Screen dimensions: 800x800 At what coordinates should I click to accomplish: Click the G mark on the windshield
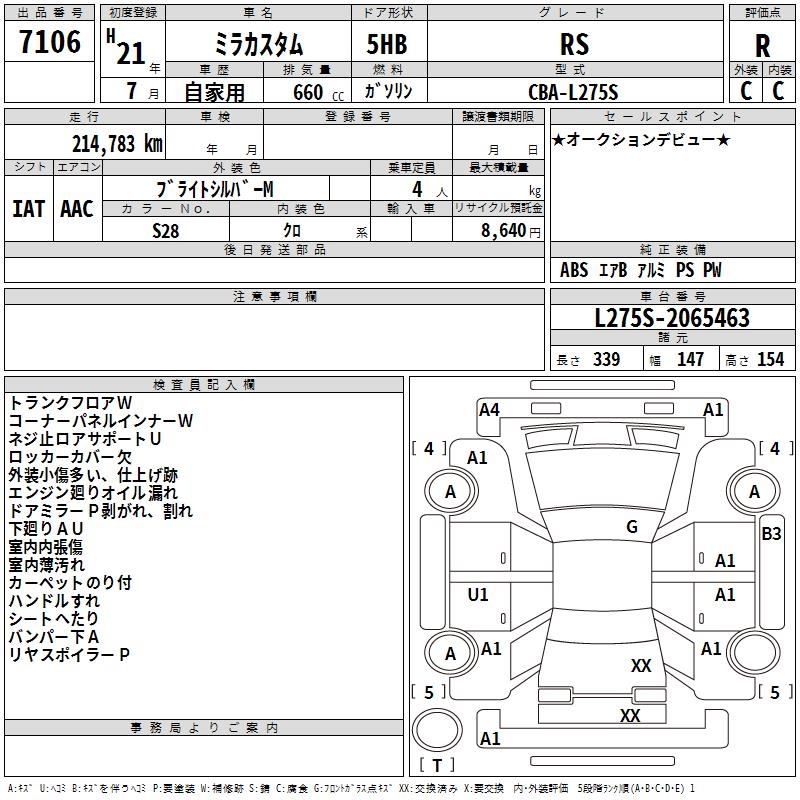pyautogui.click(x=632, y=527)
